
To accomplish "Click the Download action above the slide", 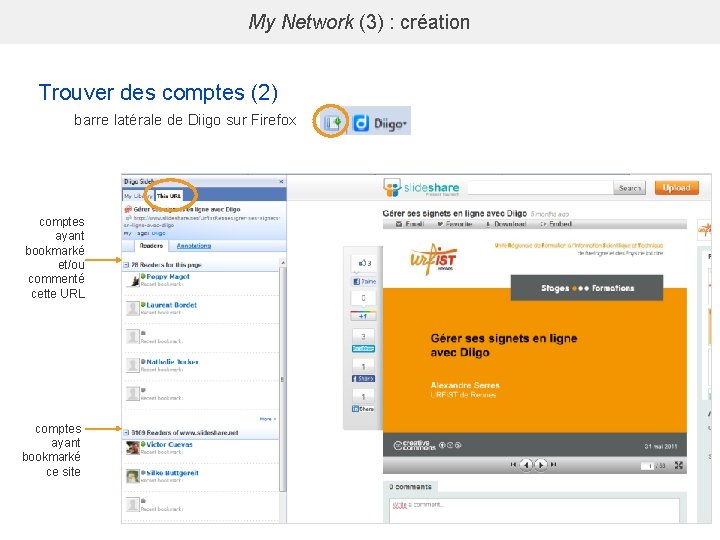I will coord(506,224).
